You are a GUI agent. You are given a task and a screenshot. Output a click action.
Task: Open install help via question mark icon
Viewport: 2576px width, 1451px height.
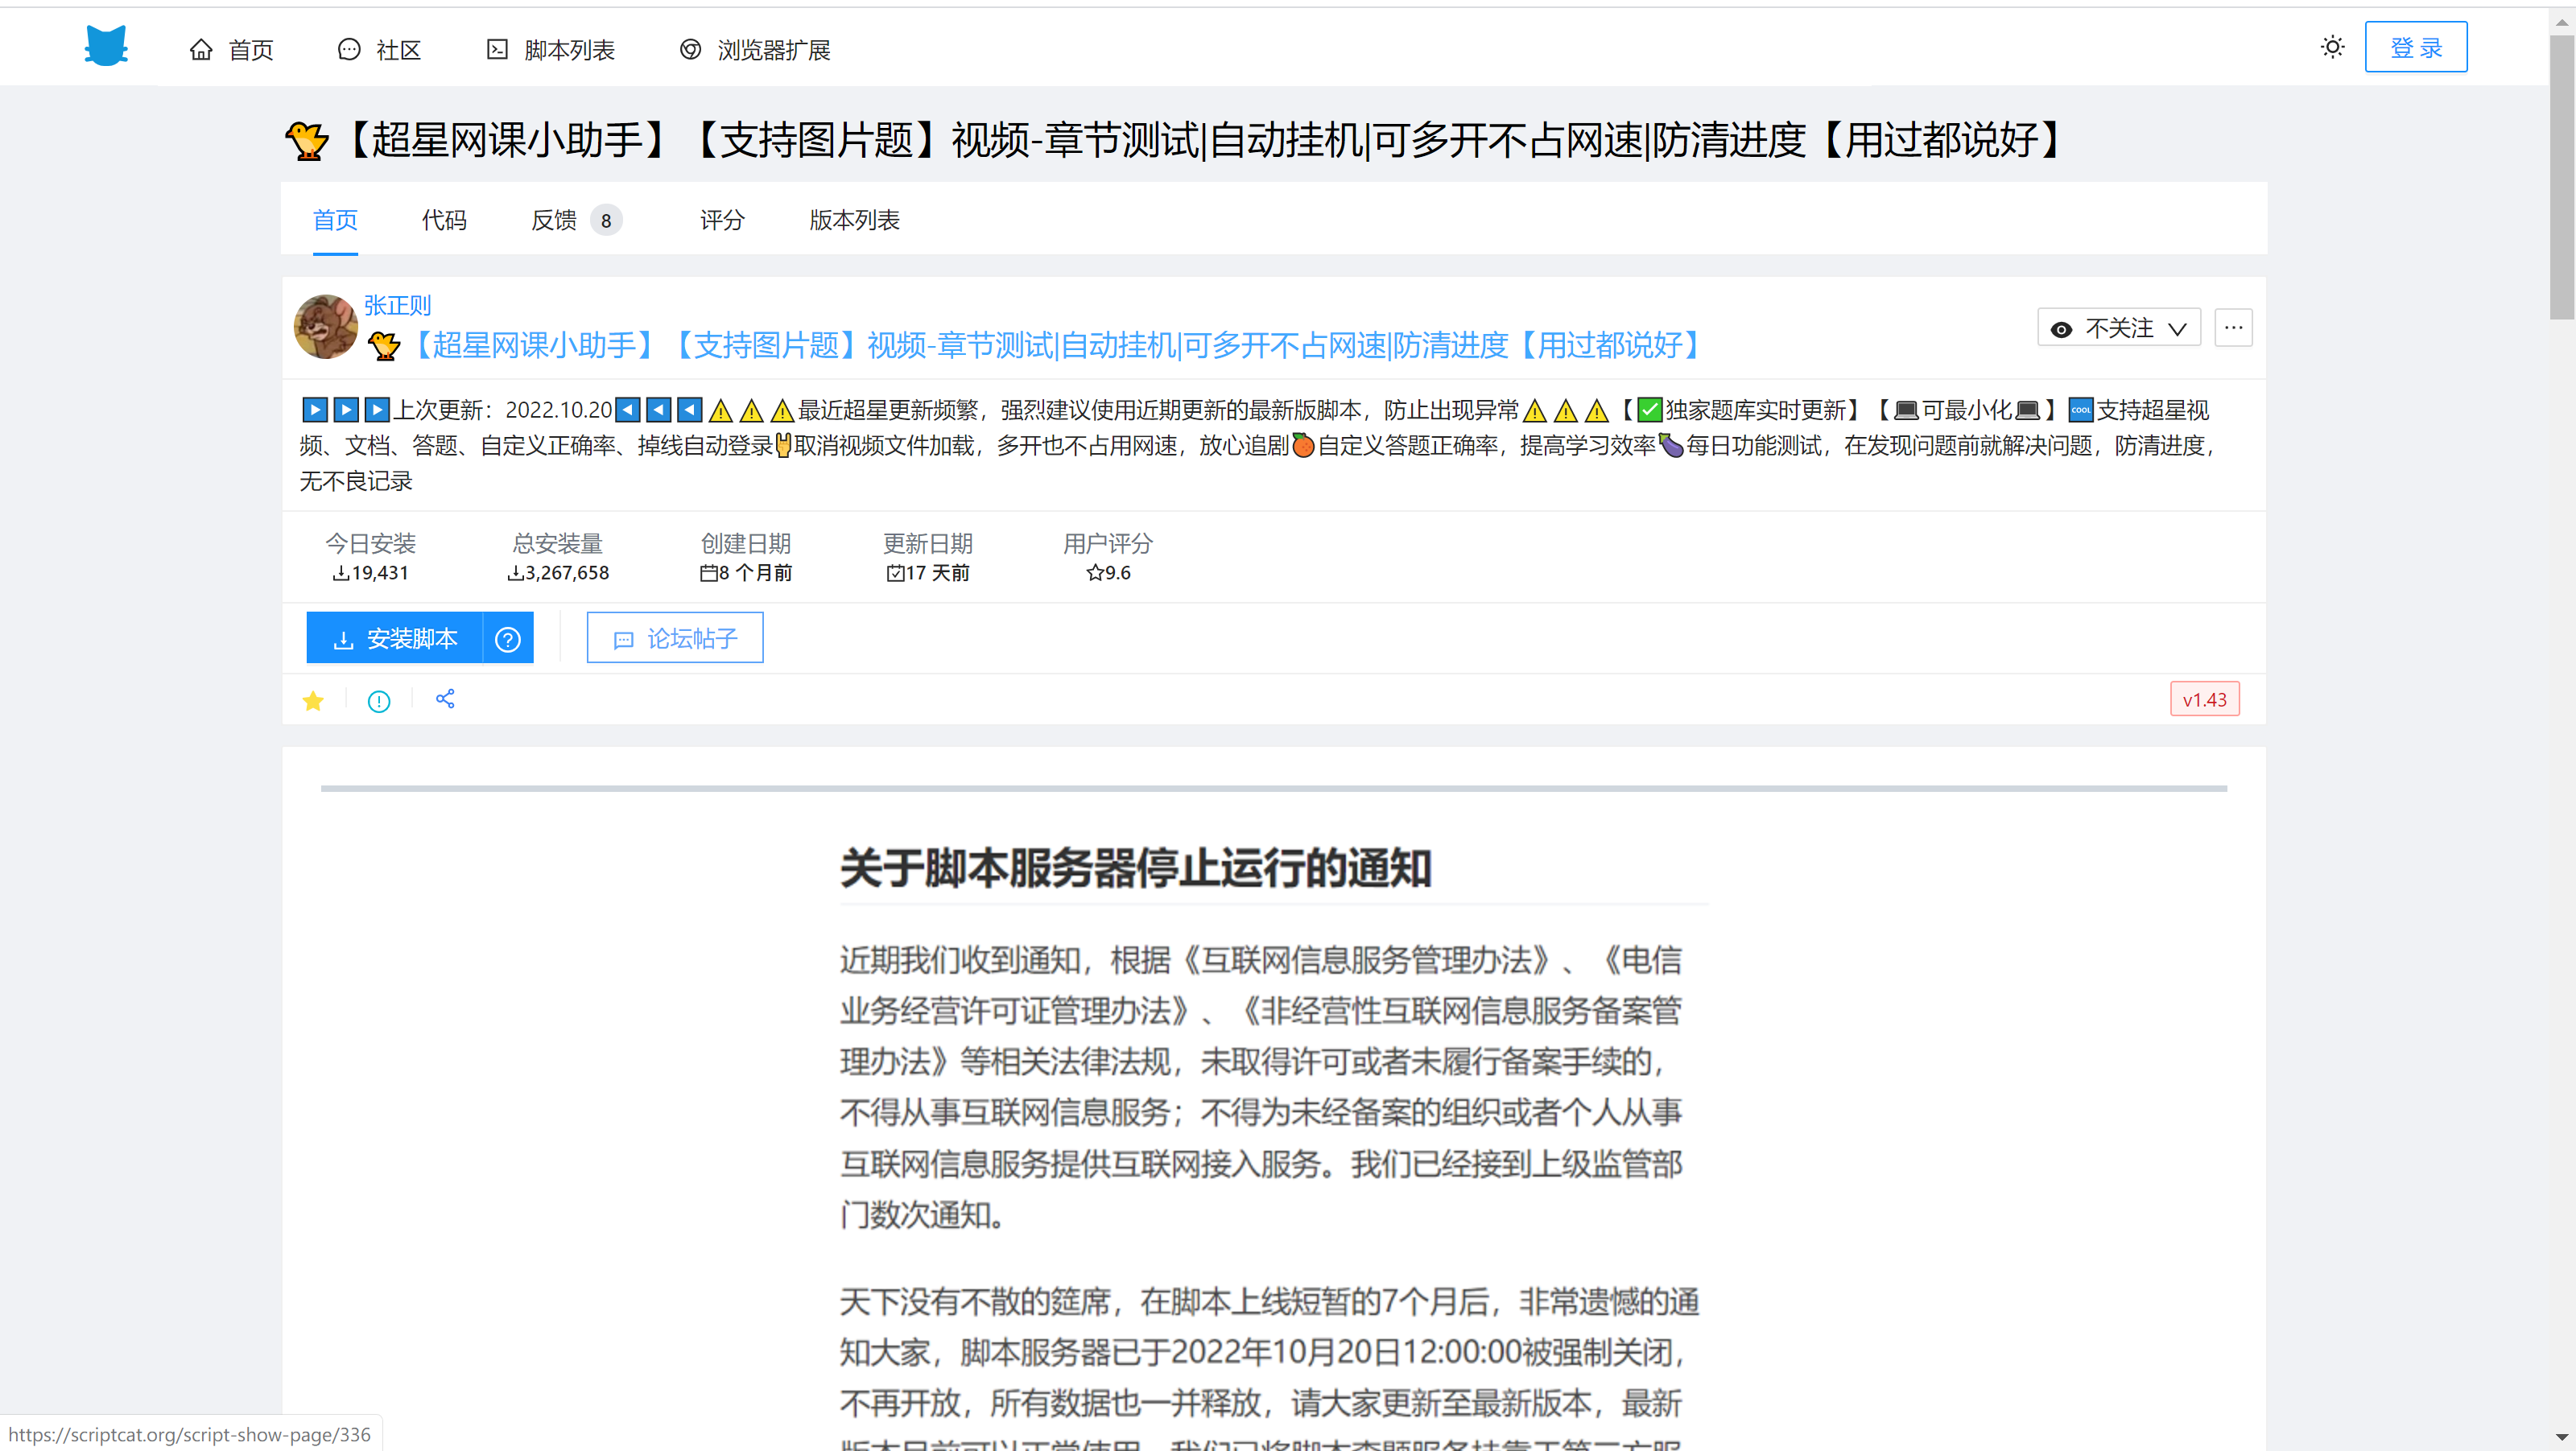[x=507, y=638]
